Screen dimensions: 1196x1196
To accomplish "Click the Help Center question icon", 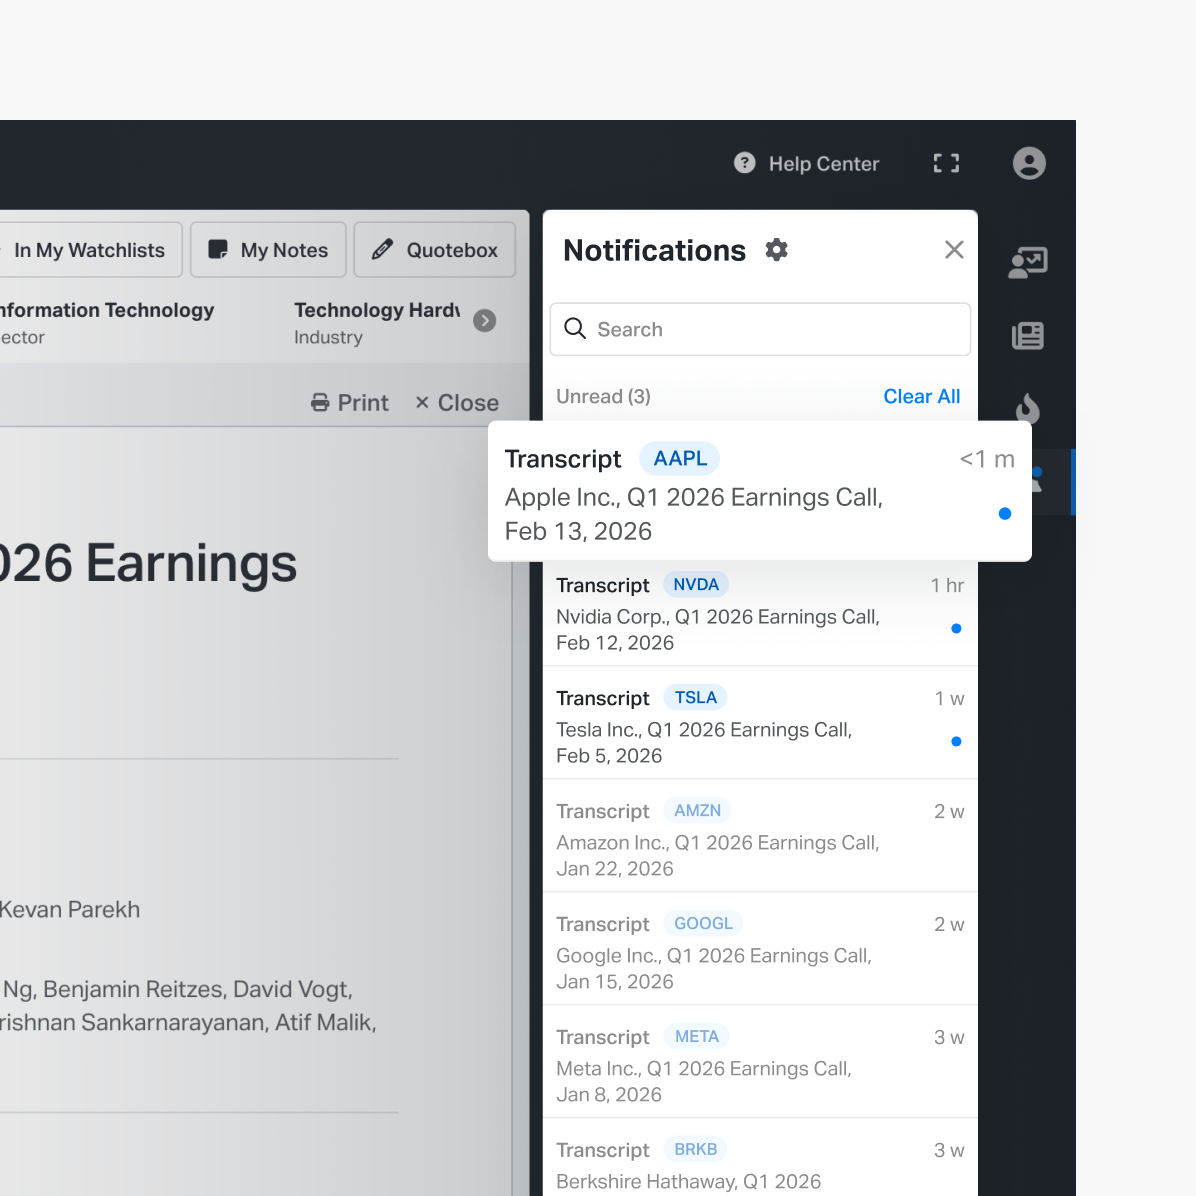I will coord(745,163).
